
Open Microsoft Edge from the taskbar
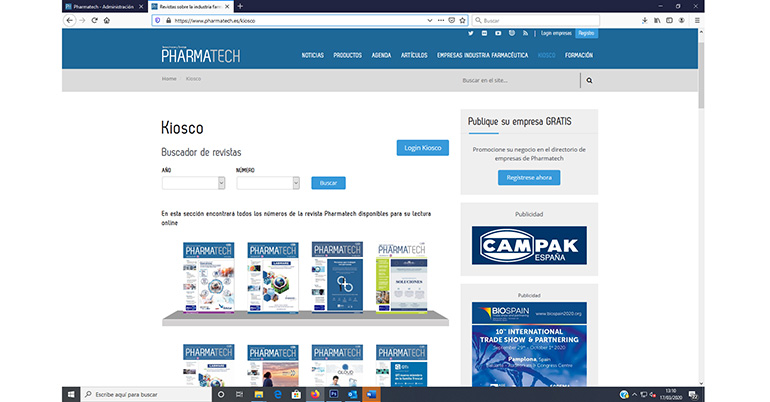pyautogui.click(x=277, y=394)
